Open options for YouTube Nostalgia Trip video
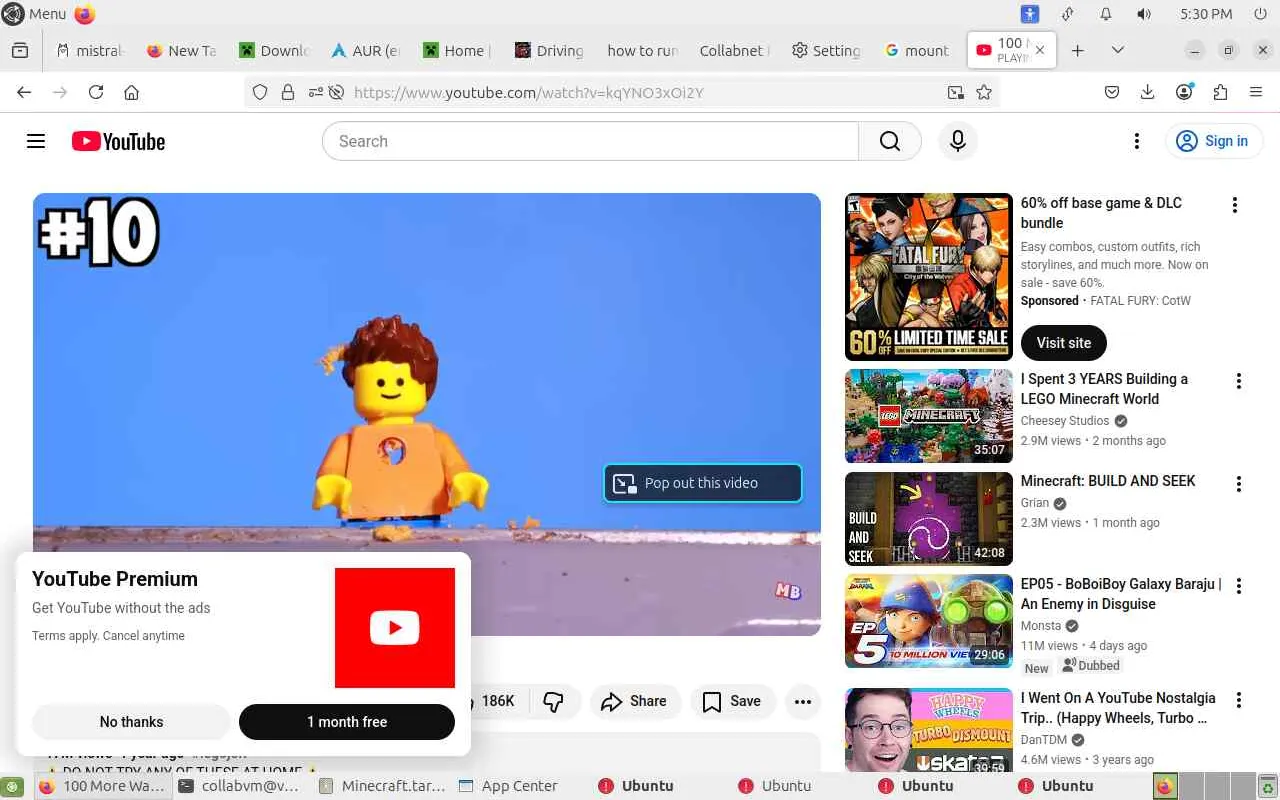This screenshot has height=800, width=1280. click(1239, 700)
